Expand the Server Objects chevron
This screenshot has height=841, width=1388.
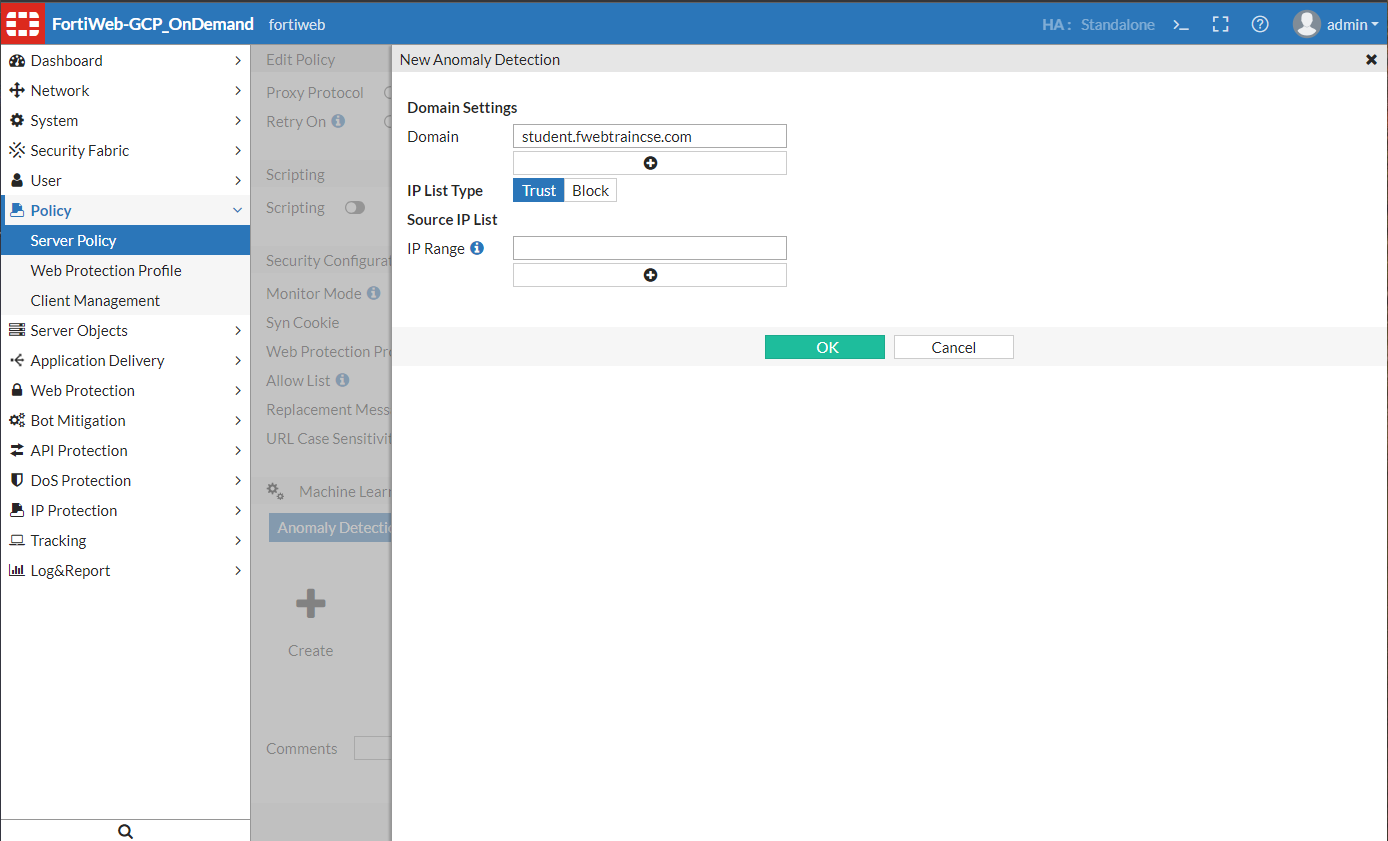[x=238, y=331]
